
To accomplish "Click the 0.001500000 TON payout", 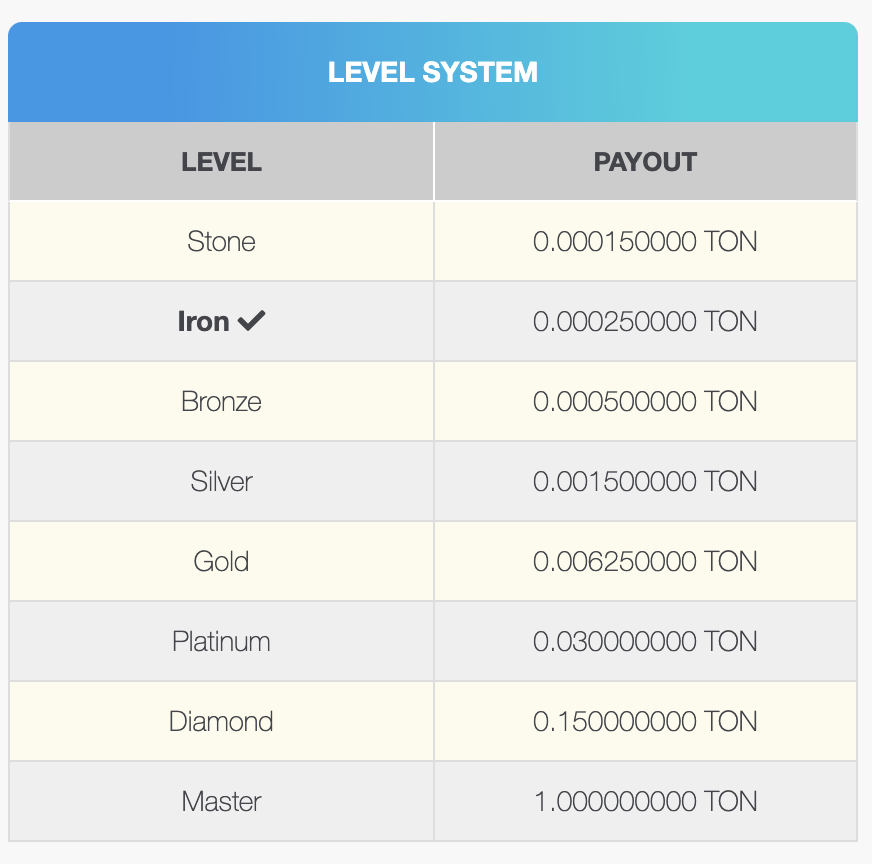I will coord(645,481).
